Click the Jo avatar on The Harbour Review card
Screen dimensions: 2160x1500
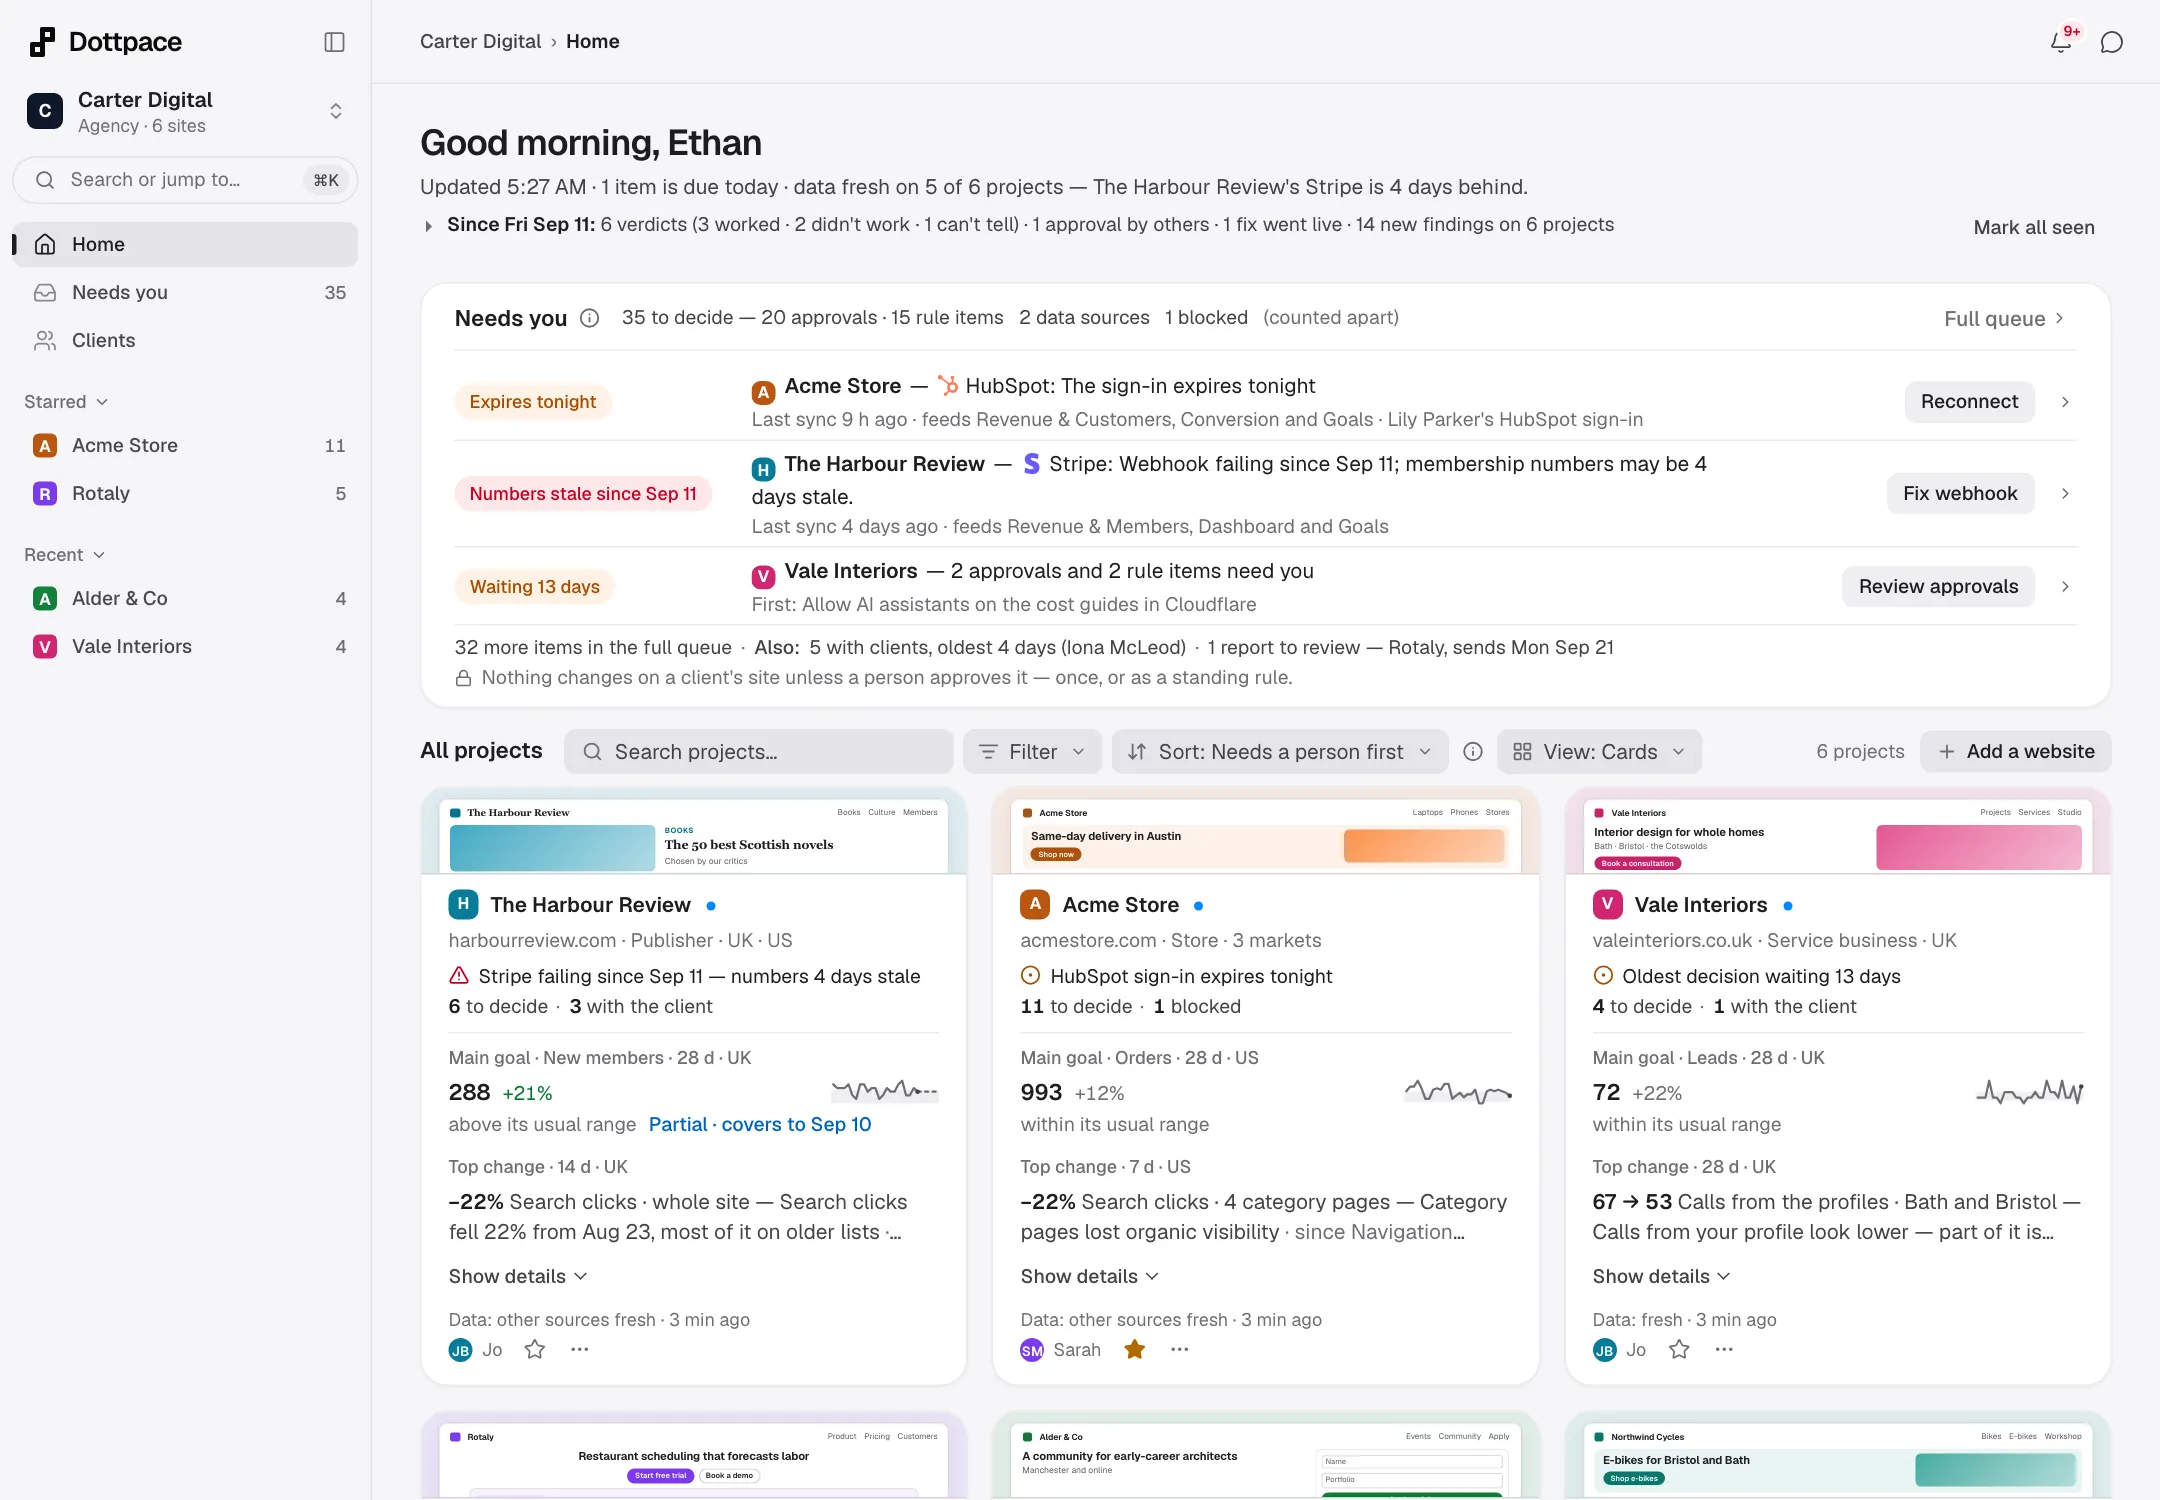click(460, 1350)
